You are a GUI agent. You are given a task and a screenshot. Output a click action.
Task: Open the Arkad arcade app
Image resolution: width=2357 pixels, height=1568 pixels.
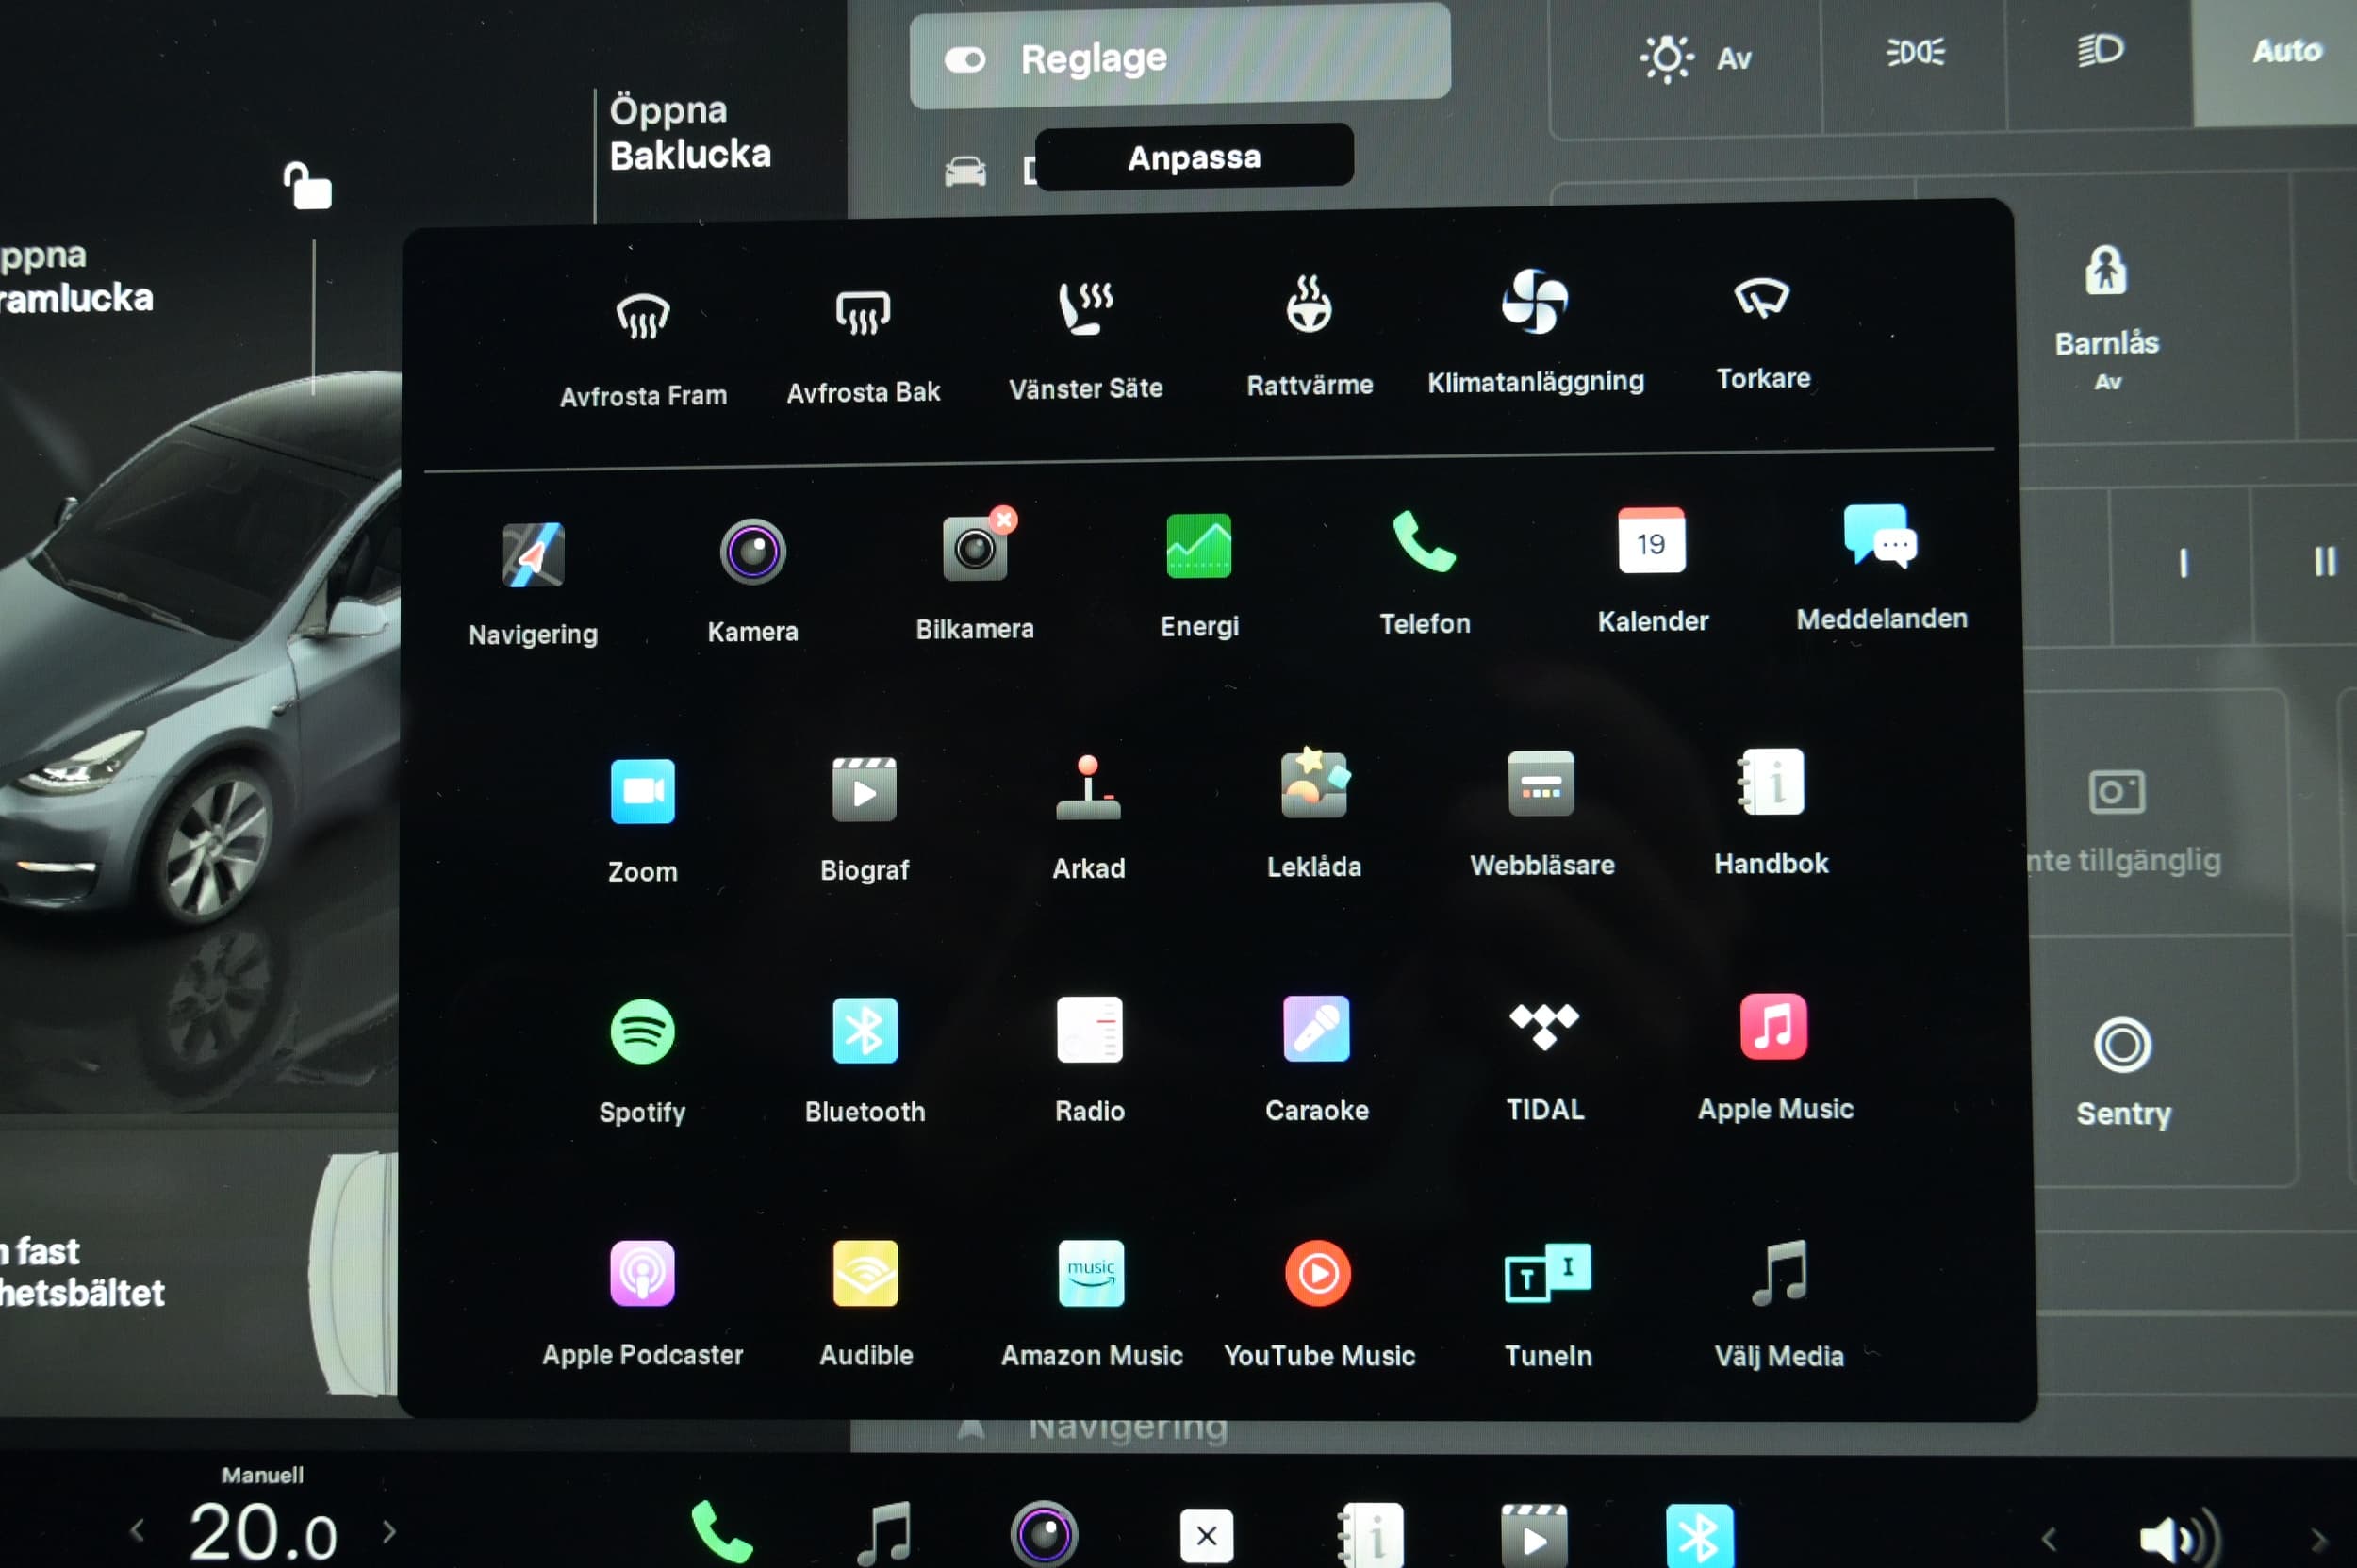pyautogui.click(x=1088, y=817)
